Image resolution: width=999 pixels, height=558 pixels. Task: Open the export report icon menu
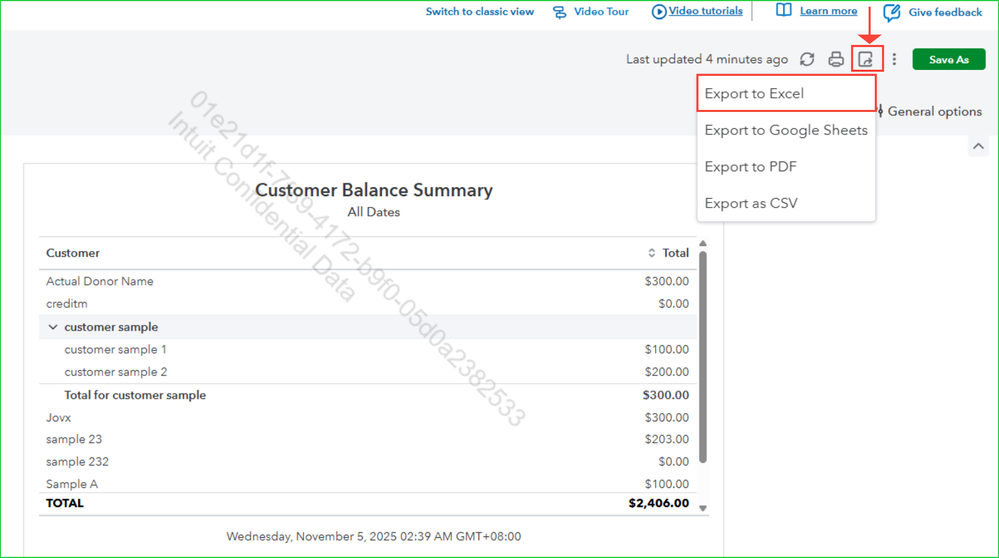click(866, 59)
